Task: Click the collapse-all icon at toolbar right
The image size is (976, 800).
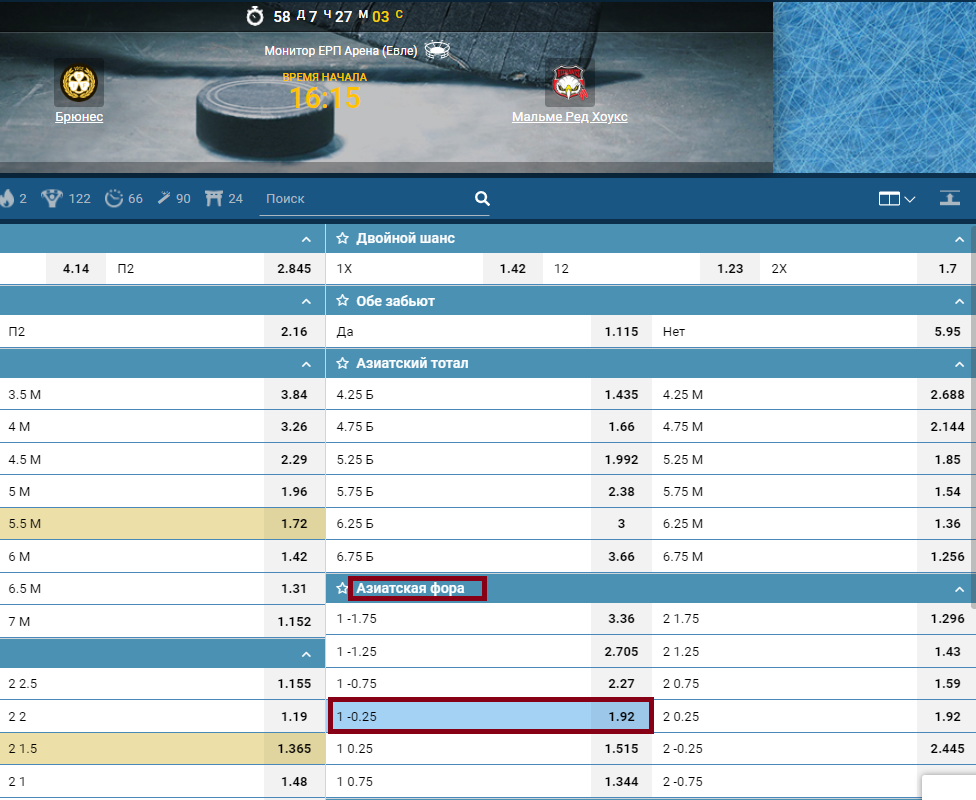Action: coord(949,198)
